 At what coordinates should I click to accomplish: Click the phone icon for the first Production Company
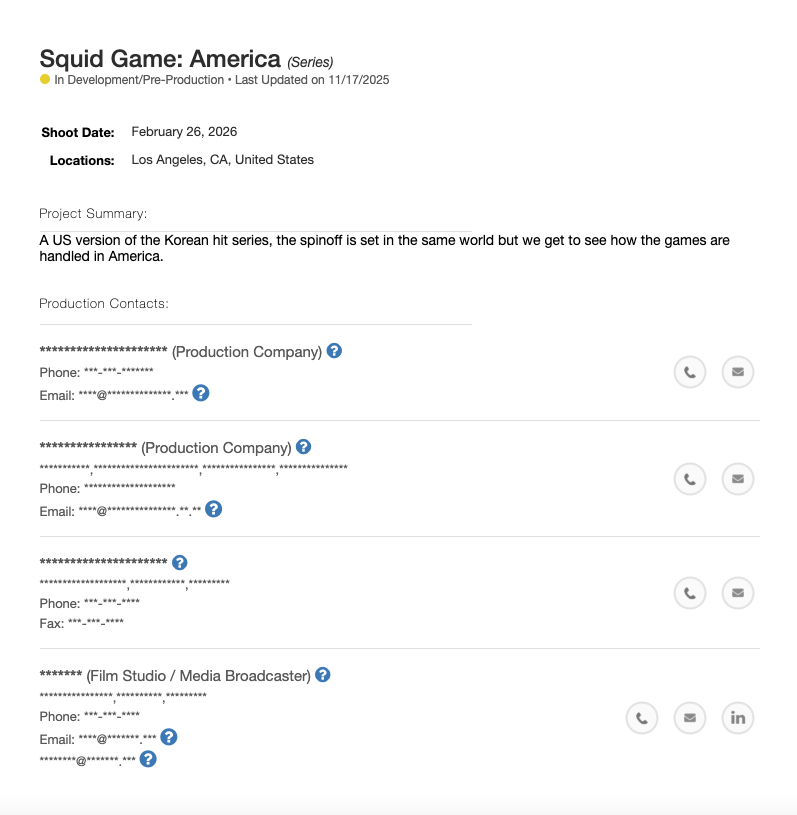[x=689, y=372]
